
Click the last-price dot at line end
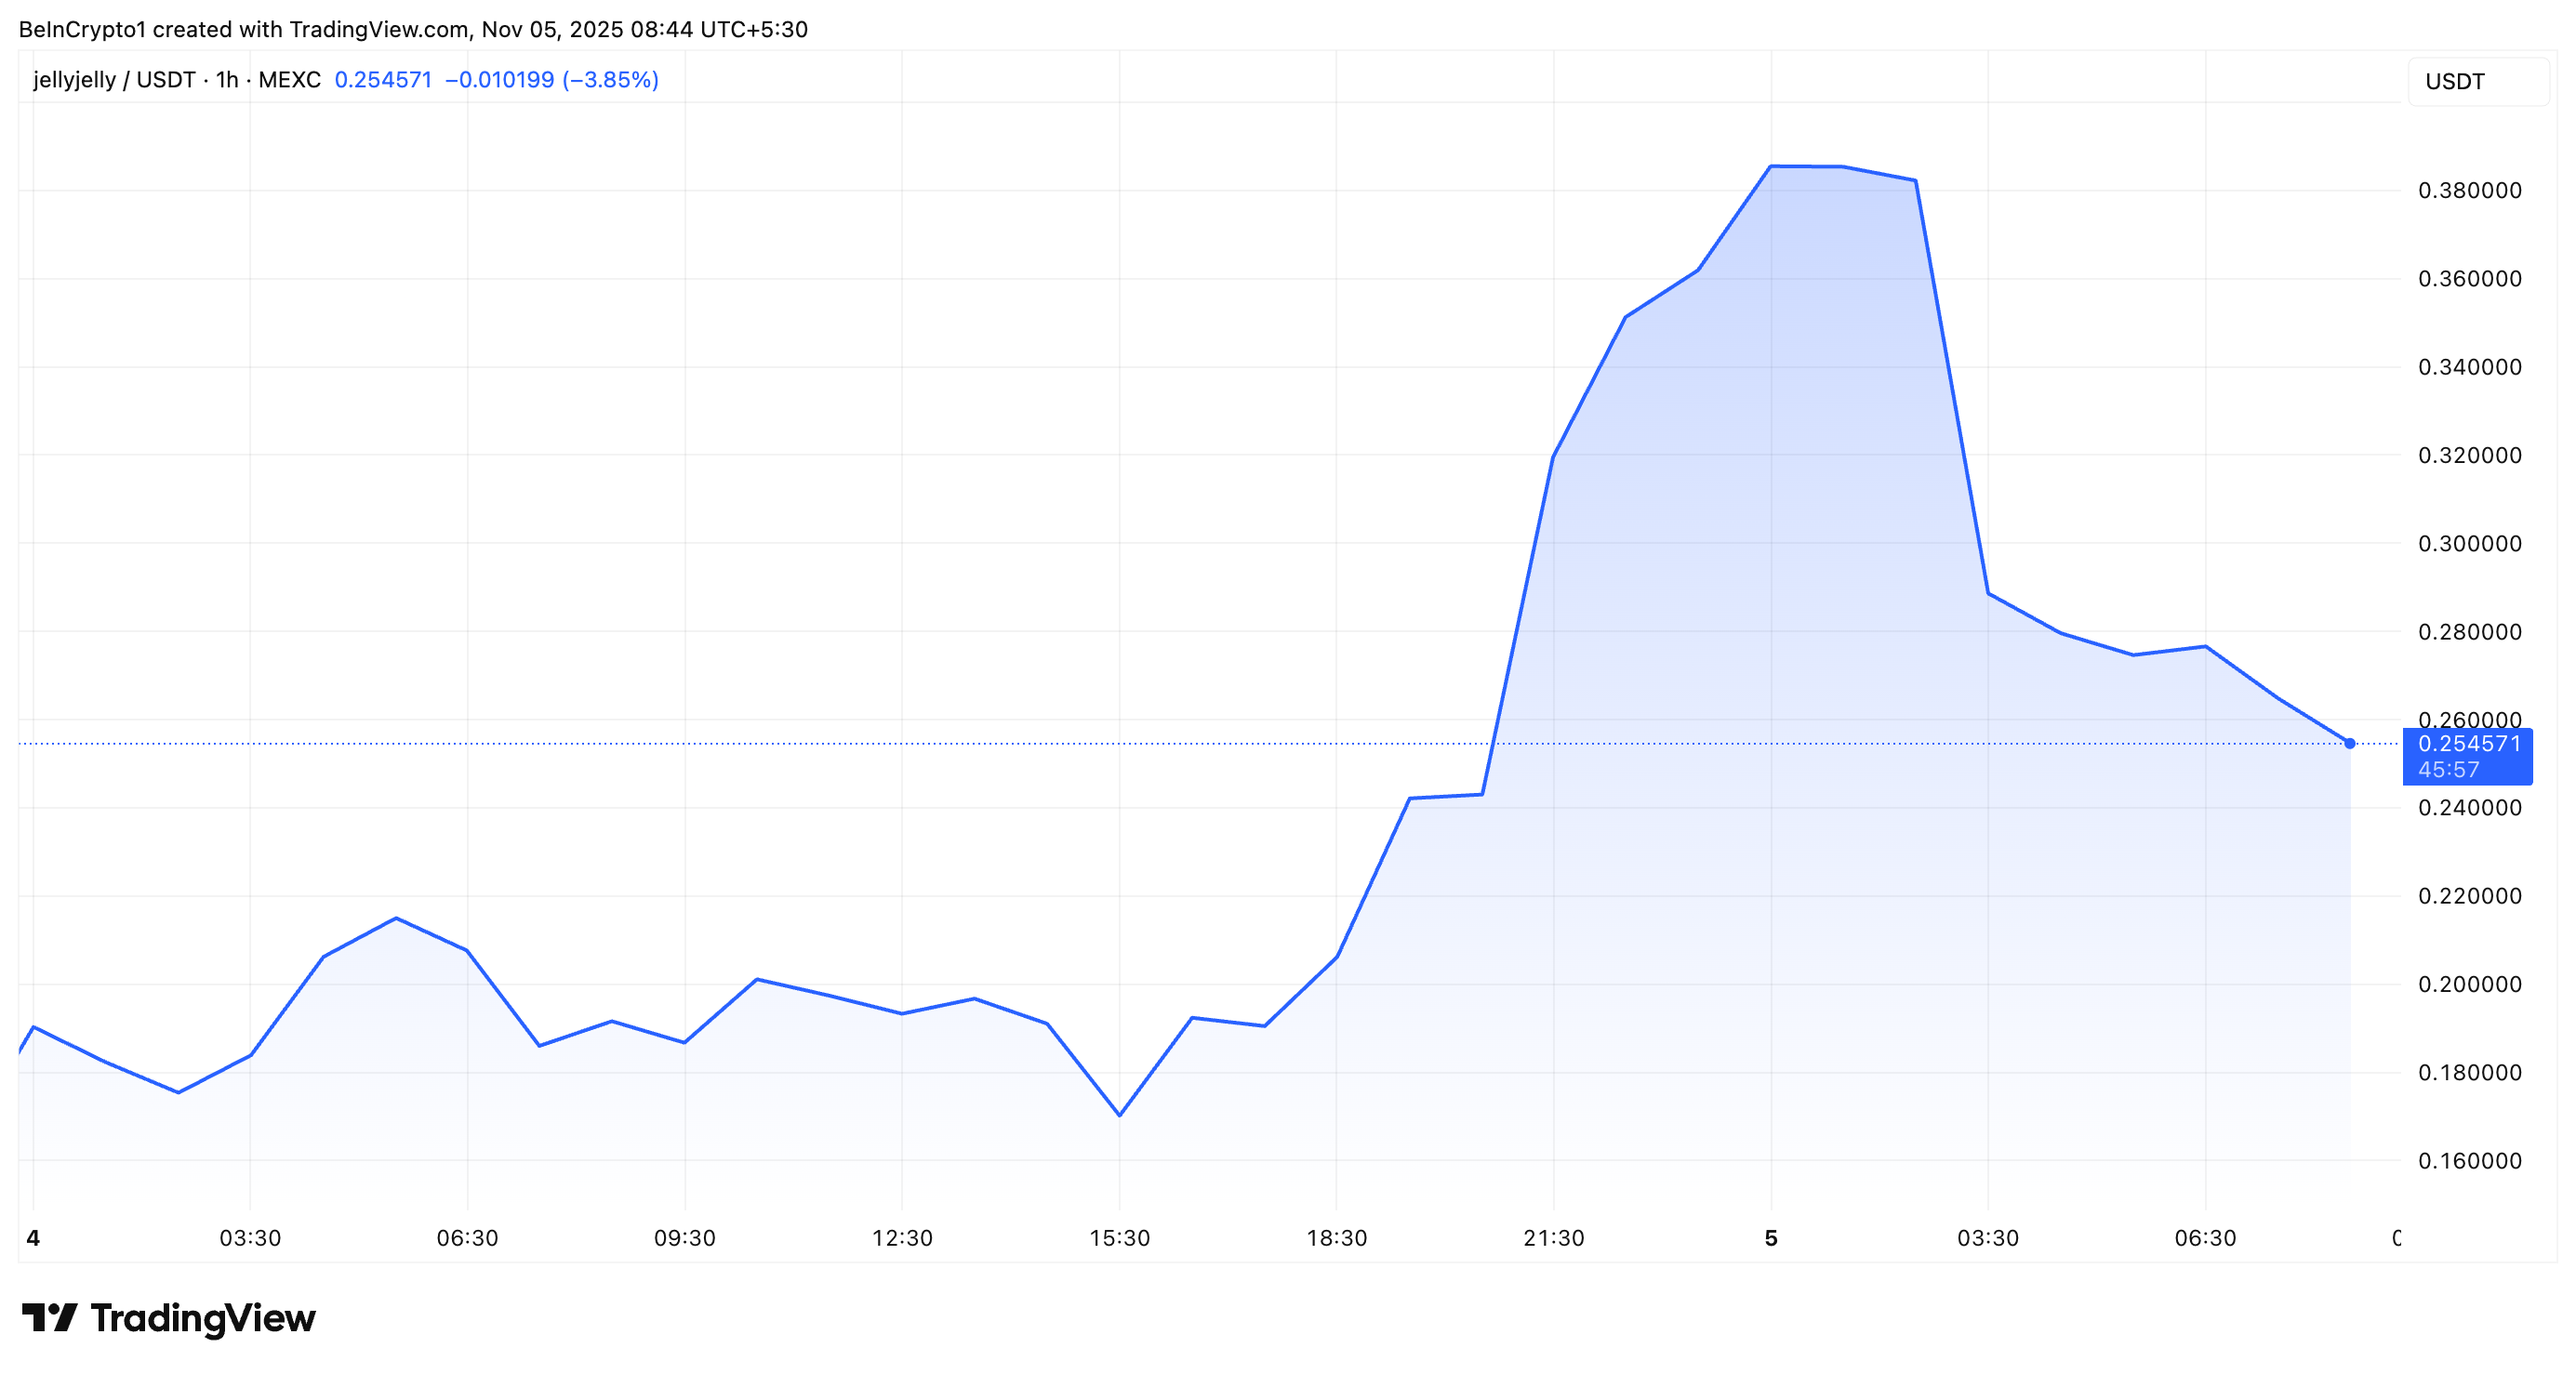coord(2350,743)
